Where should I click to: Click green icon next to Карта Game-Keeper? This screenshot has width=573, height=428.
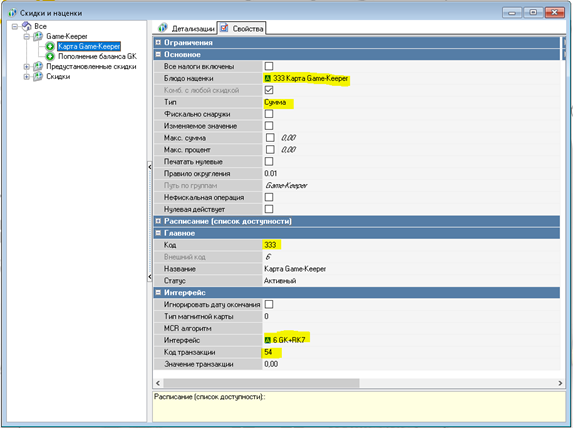coord(50,46)
